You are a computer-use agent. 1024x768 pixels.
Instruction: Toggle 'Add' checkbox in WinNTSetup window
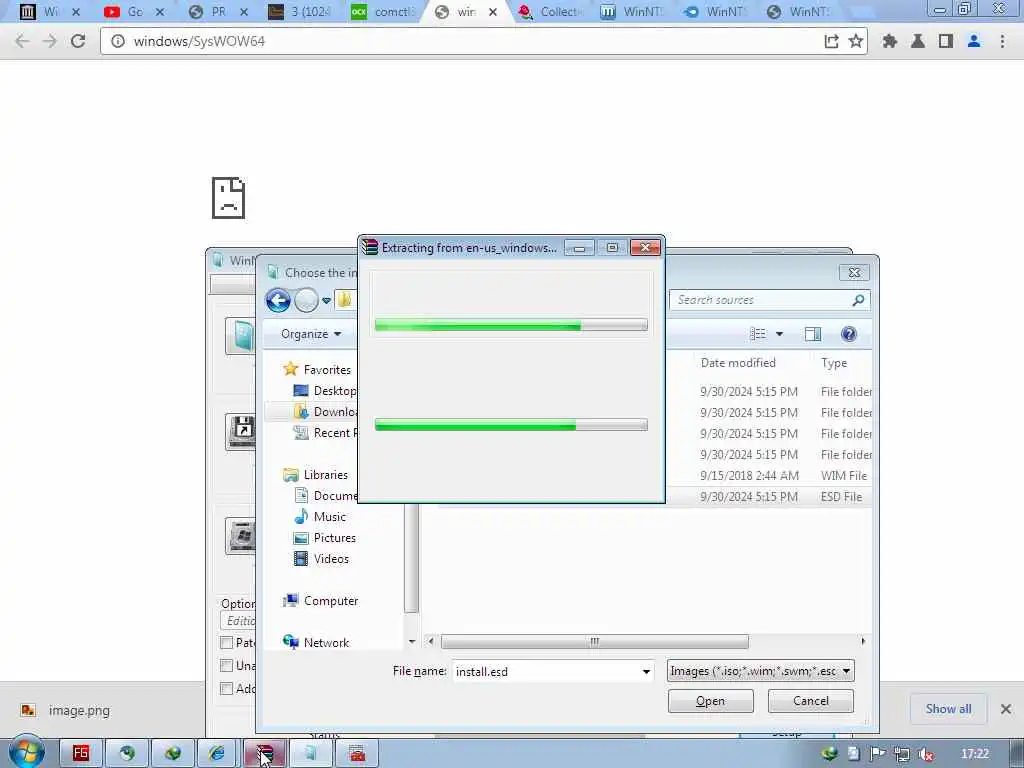point(227,688)
